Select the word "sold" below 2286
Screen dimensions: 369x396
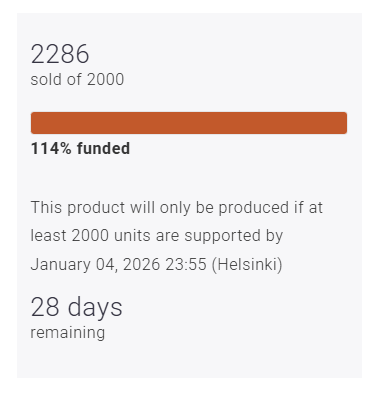[x=46, y=80]
